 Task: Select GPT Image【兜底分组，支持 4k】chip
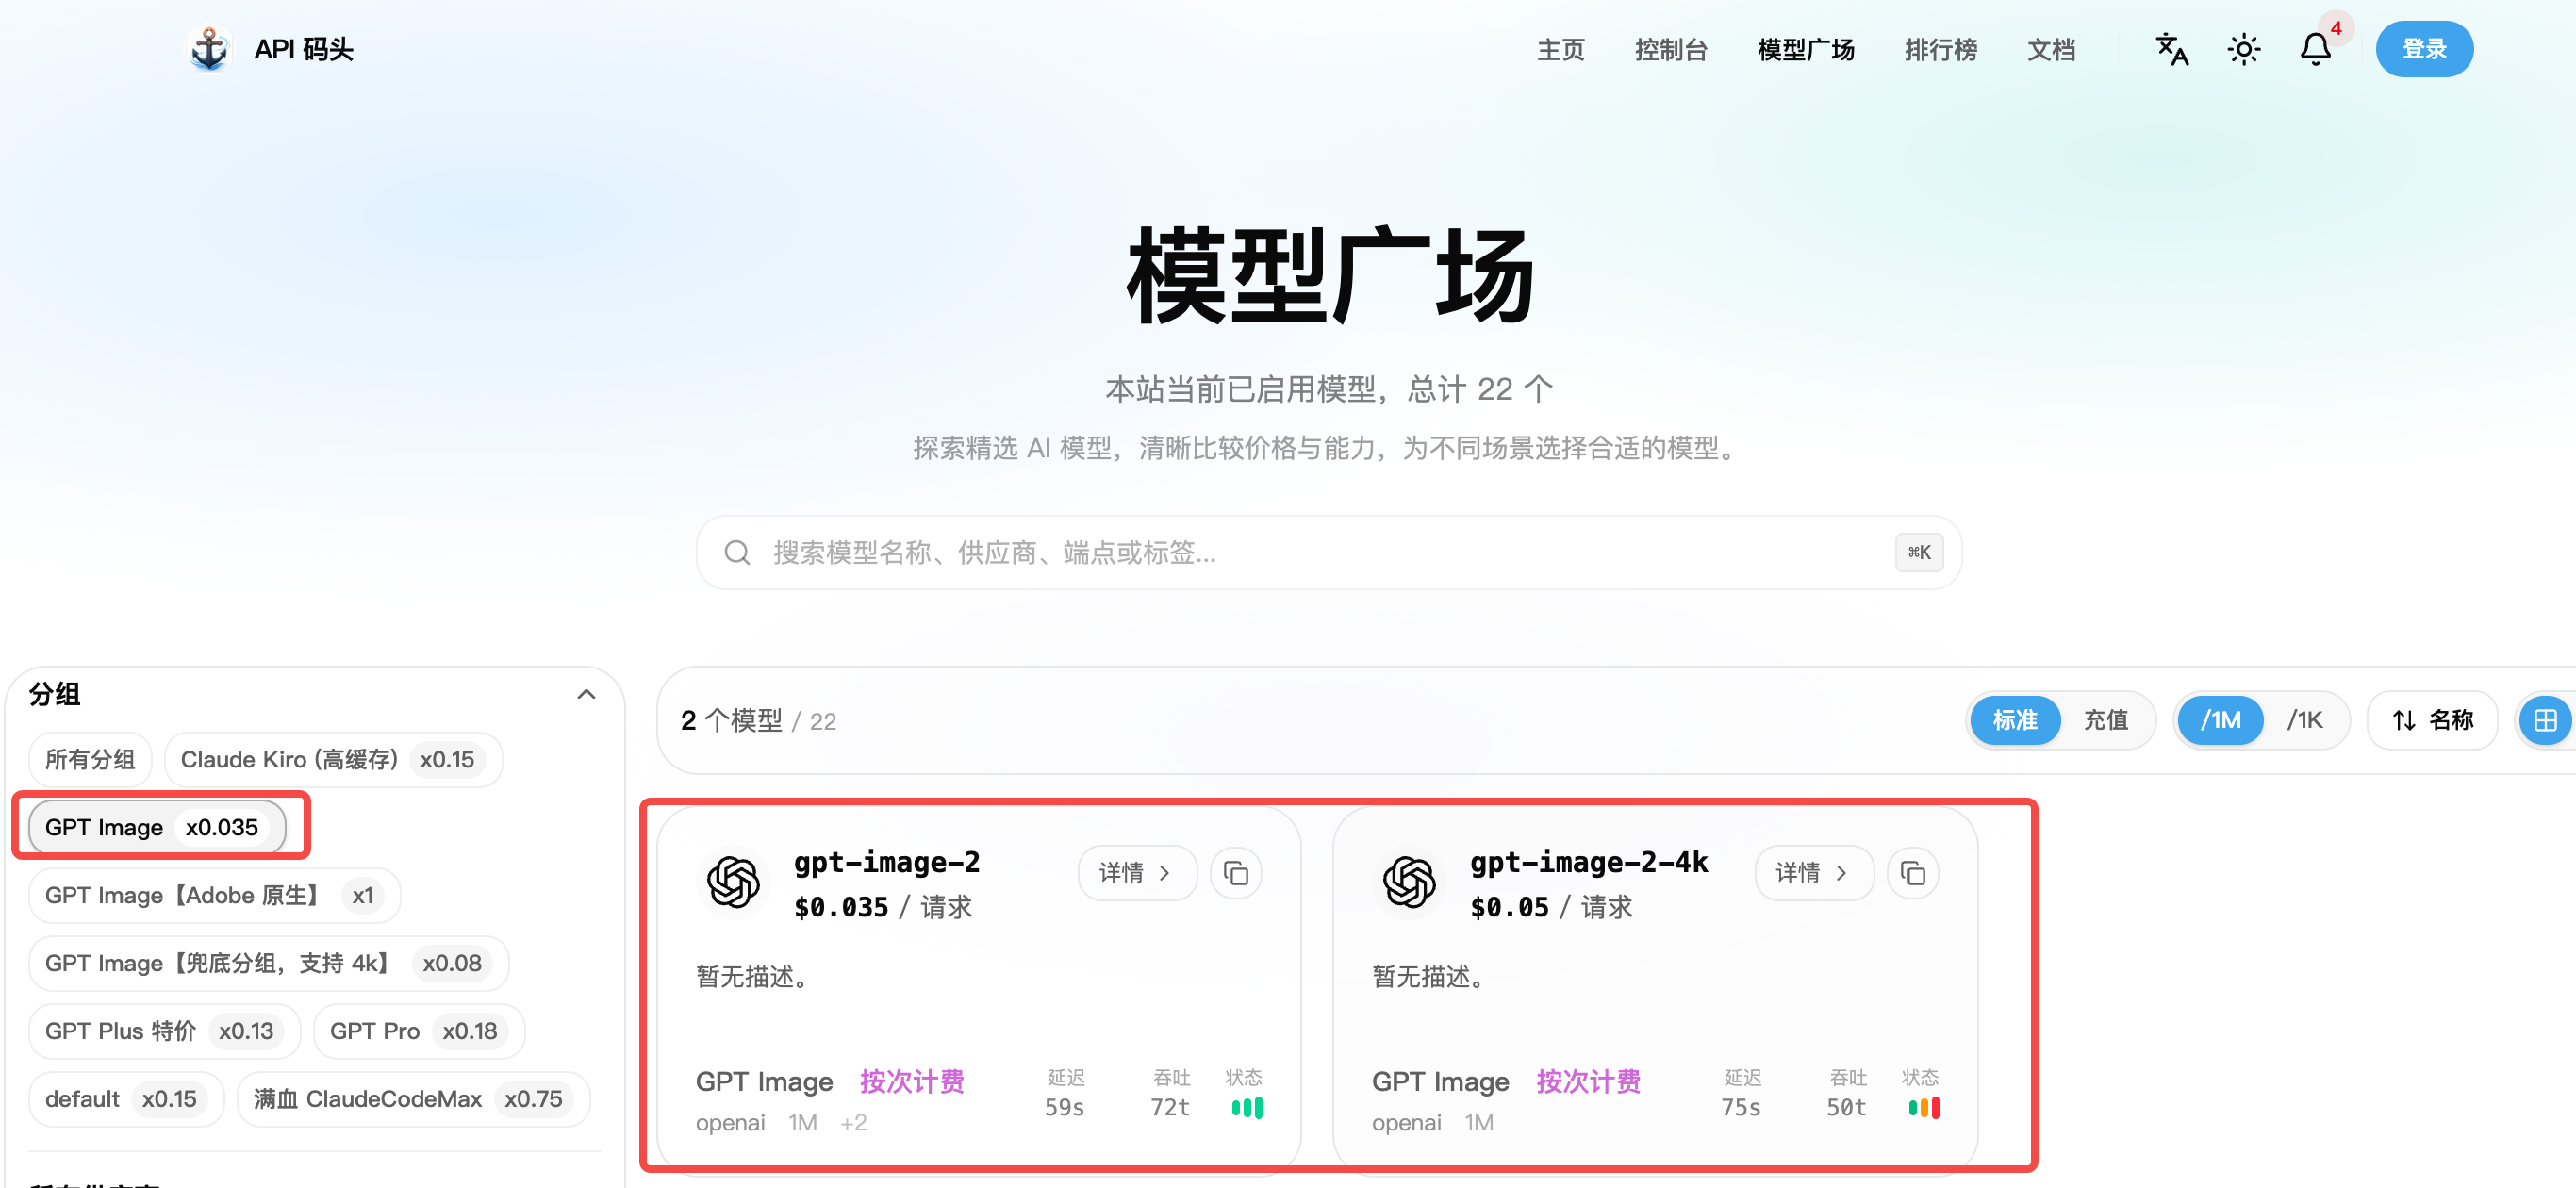click(x=268, y=964)
